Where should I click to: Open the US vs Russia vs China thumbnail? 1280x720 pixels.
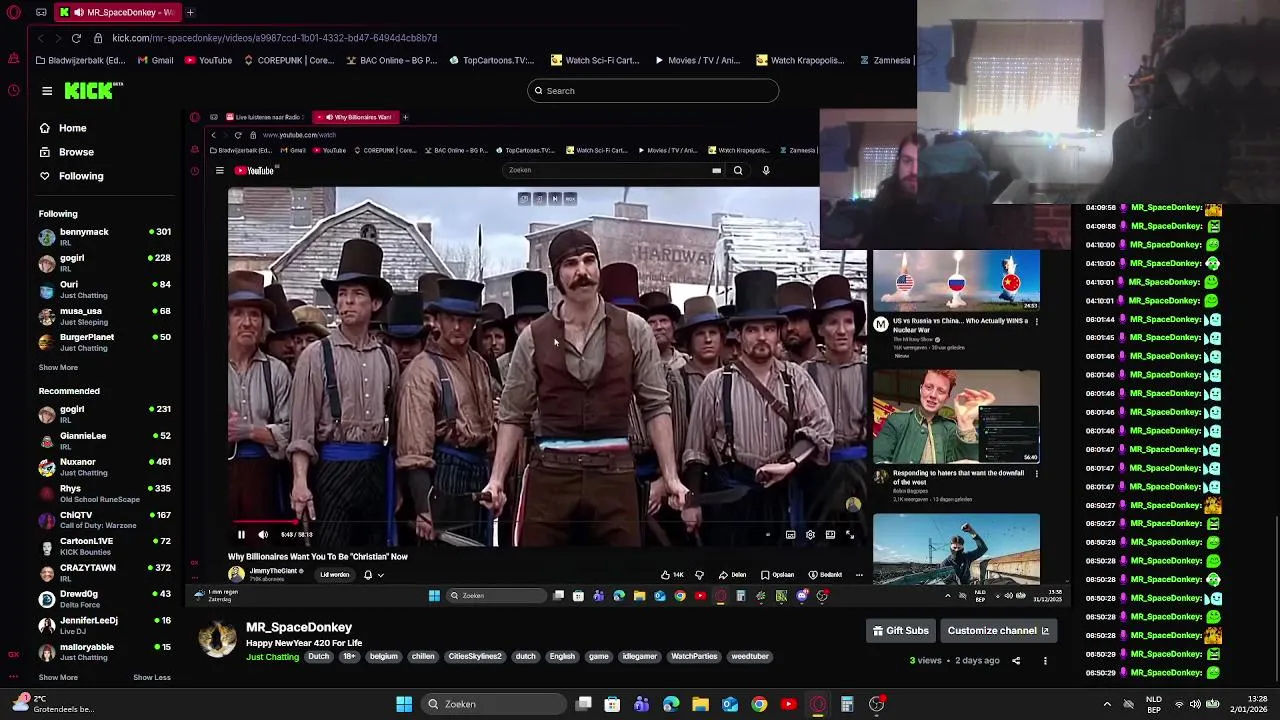[x=956, y=280]
